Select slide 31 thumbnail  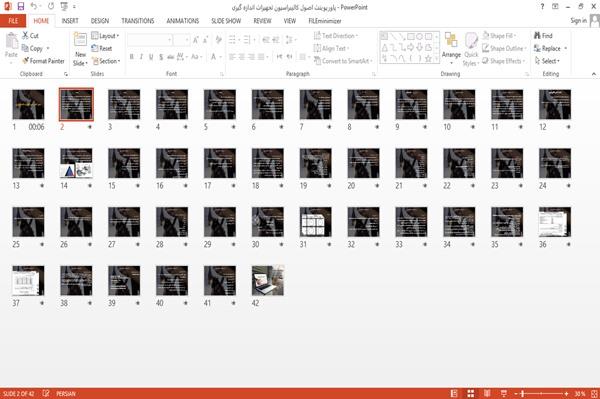[315, 222]
